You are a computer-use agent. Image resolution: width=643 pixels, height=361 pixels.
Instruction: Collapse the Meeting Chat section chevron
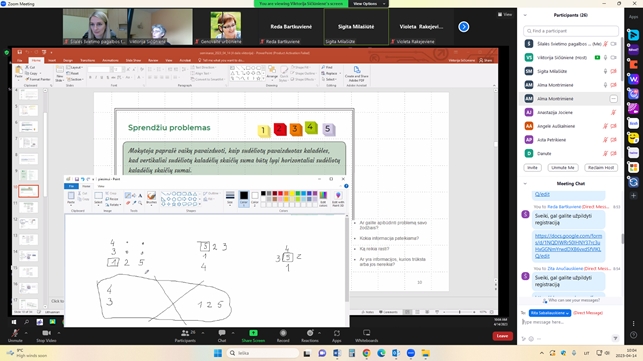click(525, 184)
